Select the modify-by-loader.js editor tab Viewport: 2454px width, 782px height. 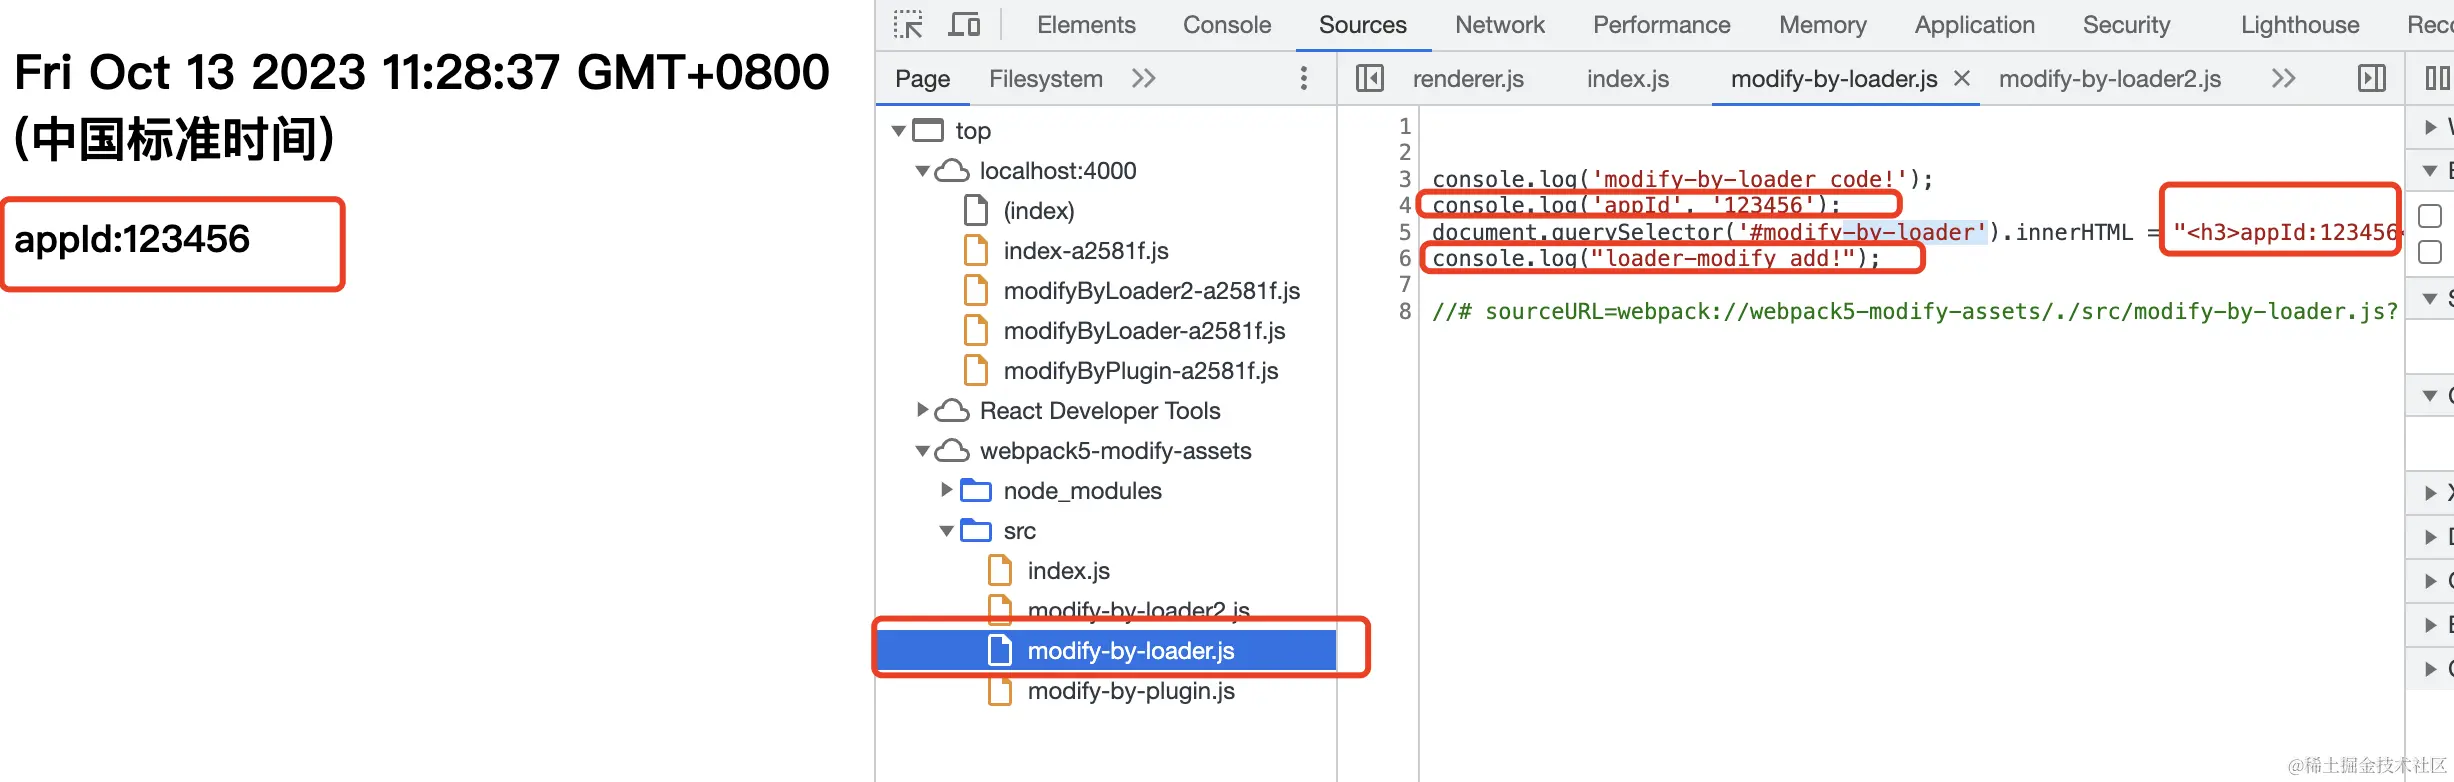[1834, 79]
